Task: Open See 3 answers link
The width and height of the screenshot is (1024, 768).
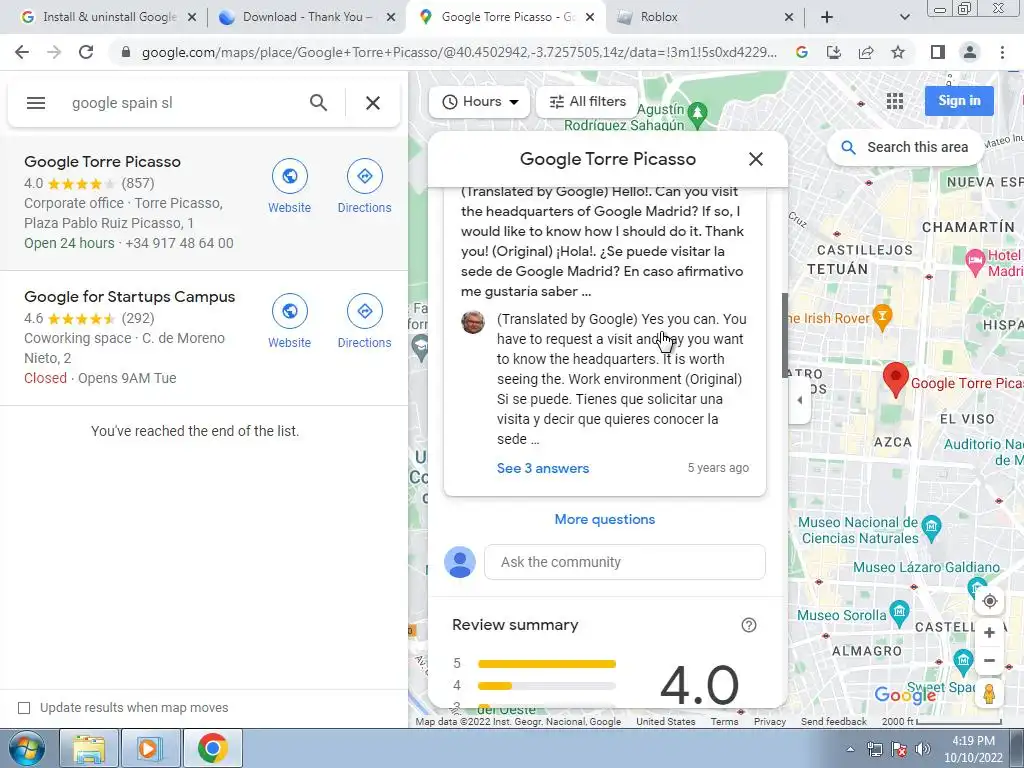Action: click(543, 468)
